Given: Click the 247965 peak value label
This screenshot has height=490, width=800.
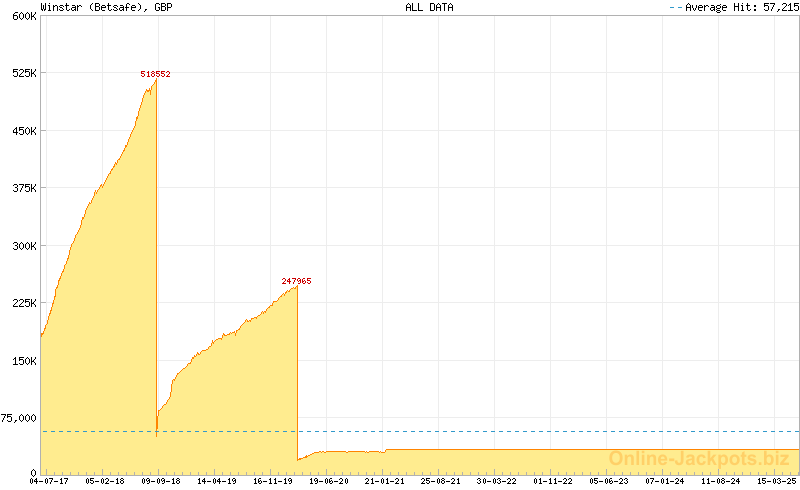Looking at the screenshot, I should coord(296,281).
